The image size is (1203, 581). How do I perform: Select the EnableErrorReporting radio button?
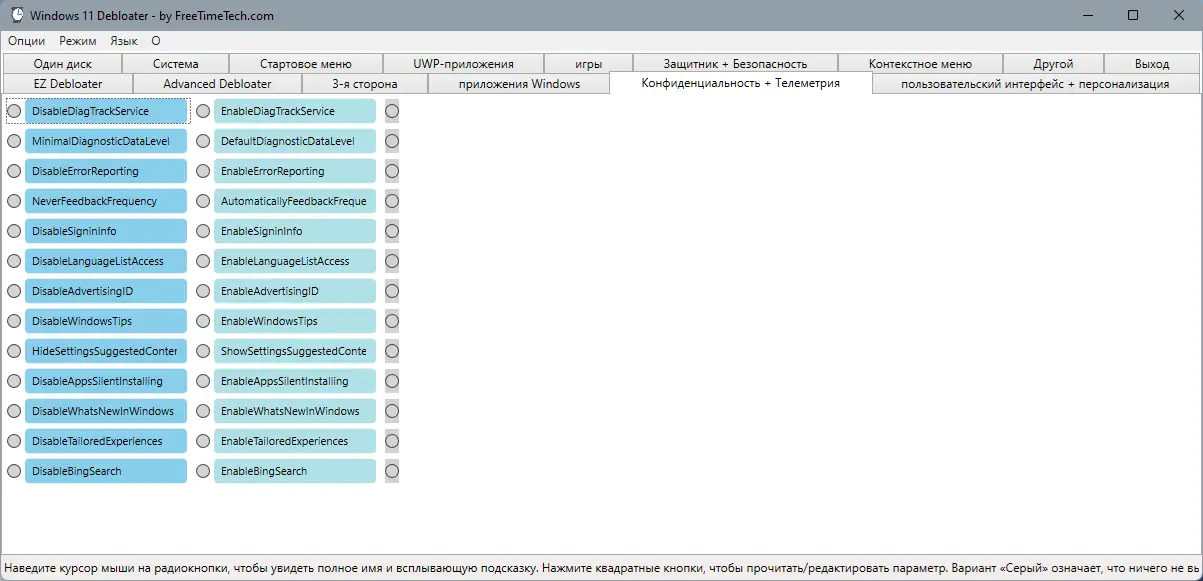203,171
